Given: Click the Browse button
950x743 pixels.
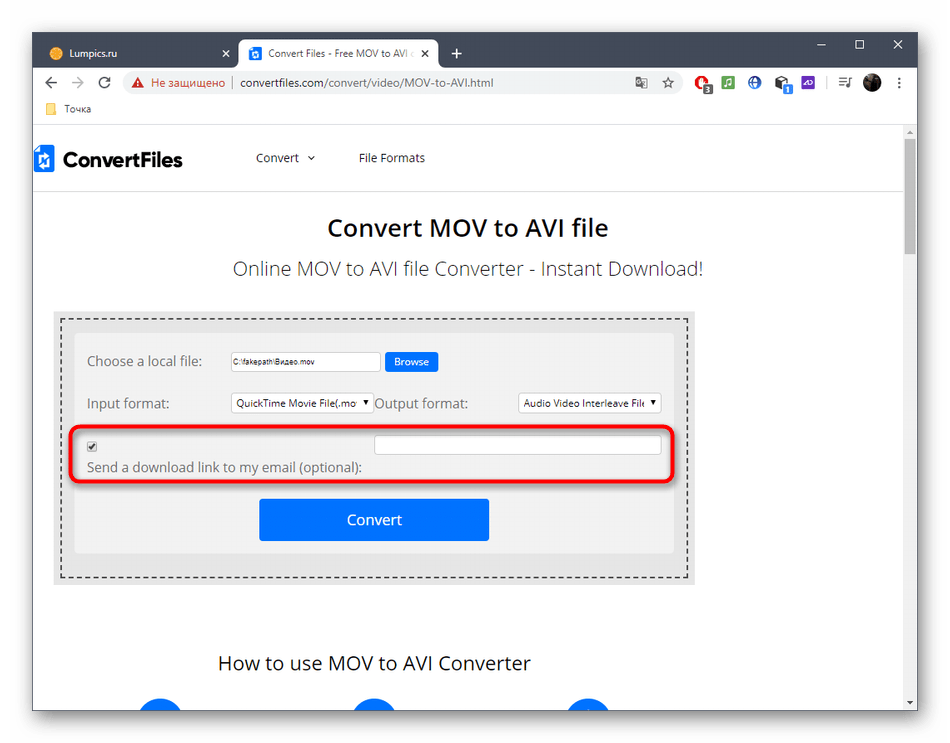Looking at the screenshot, I should click(411, 362).
